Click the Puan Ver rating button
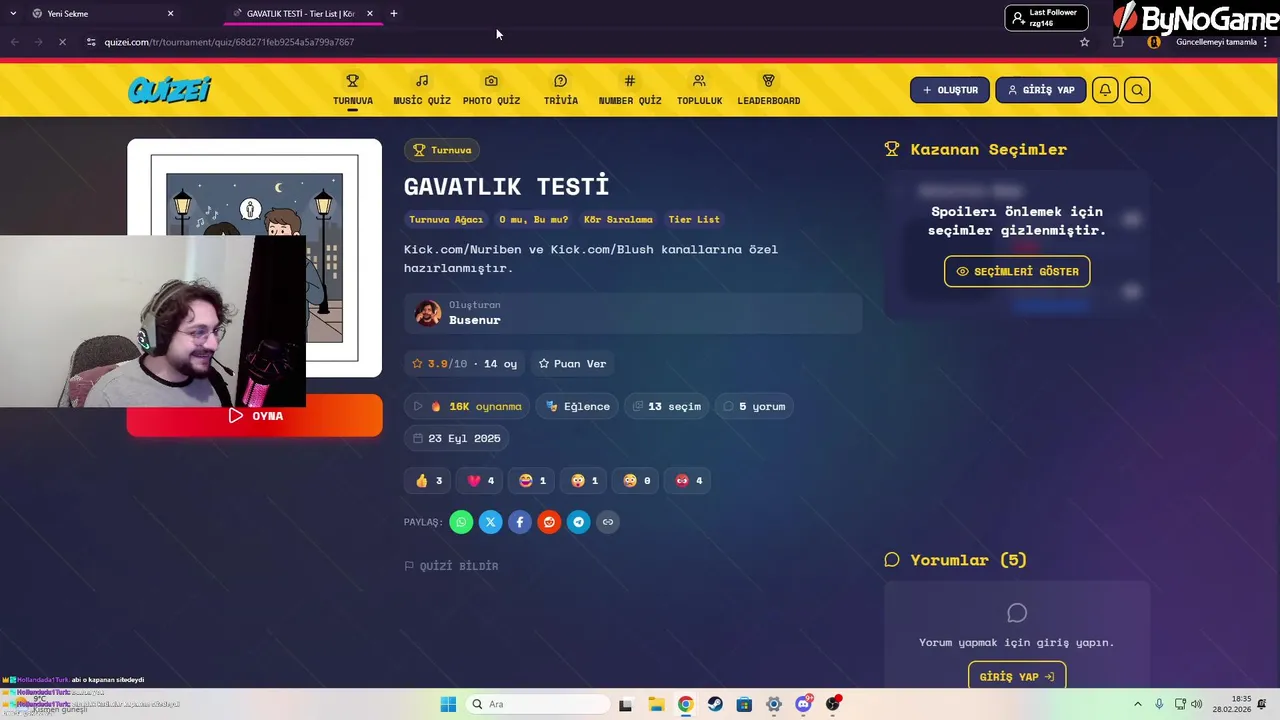The height and width of the screenshot is (720, 1280). [x=572, y=364]
